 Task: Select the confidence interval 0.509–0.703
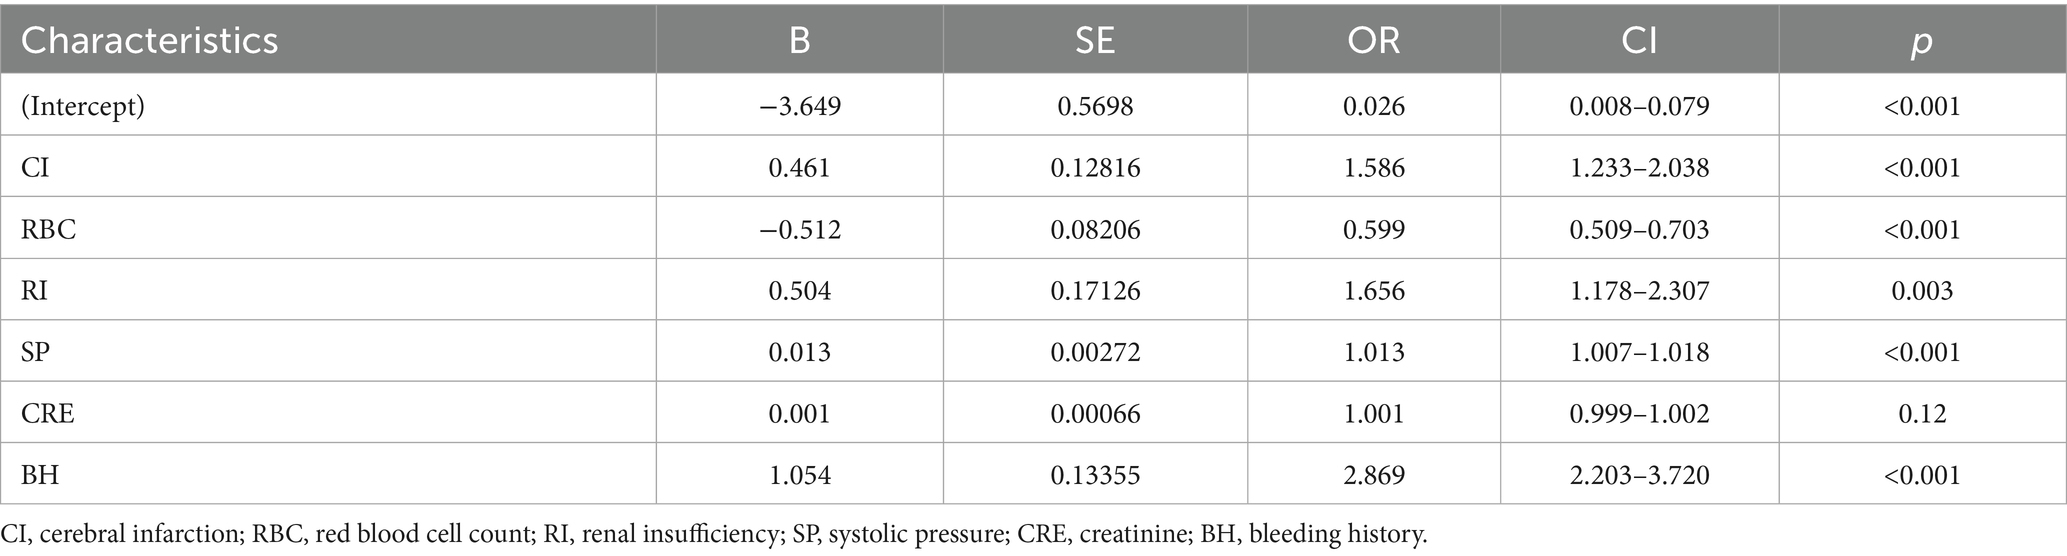coord(1639,229)
